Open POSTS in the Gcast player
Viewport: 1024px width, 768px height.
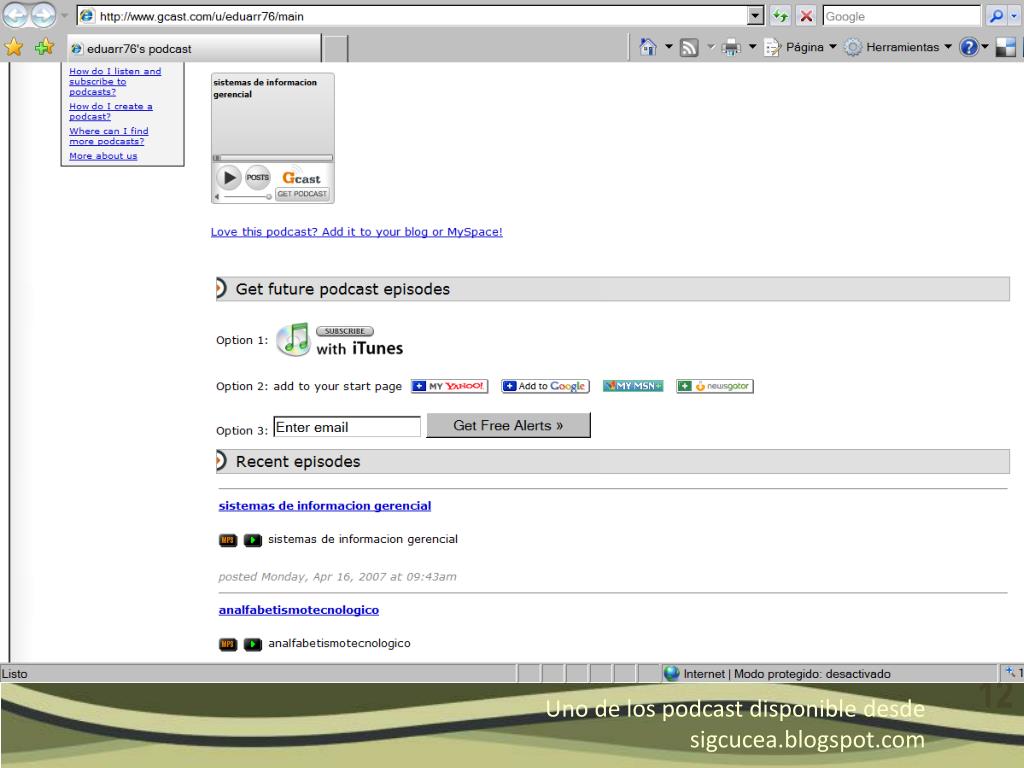tap(257, 177)
